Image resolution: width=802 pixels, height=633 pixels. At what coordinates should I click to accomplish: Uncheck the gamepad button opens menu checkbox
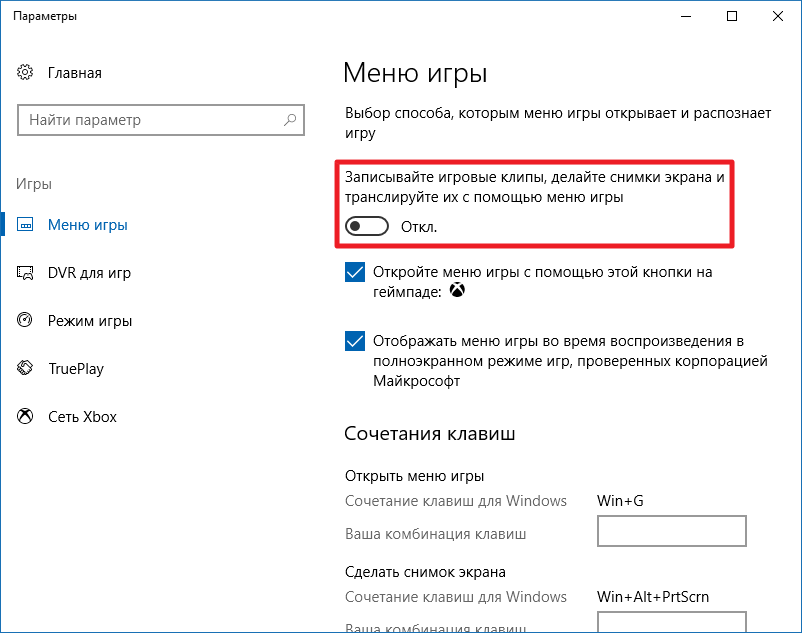(x=355, y=273)
